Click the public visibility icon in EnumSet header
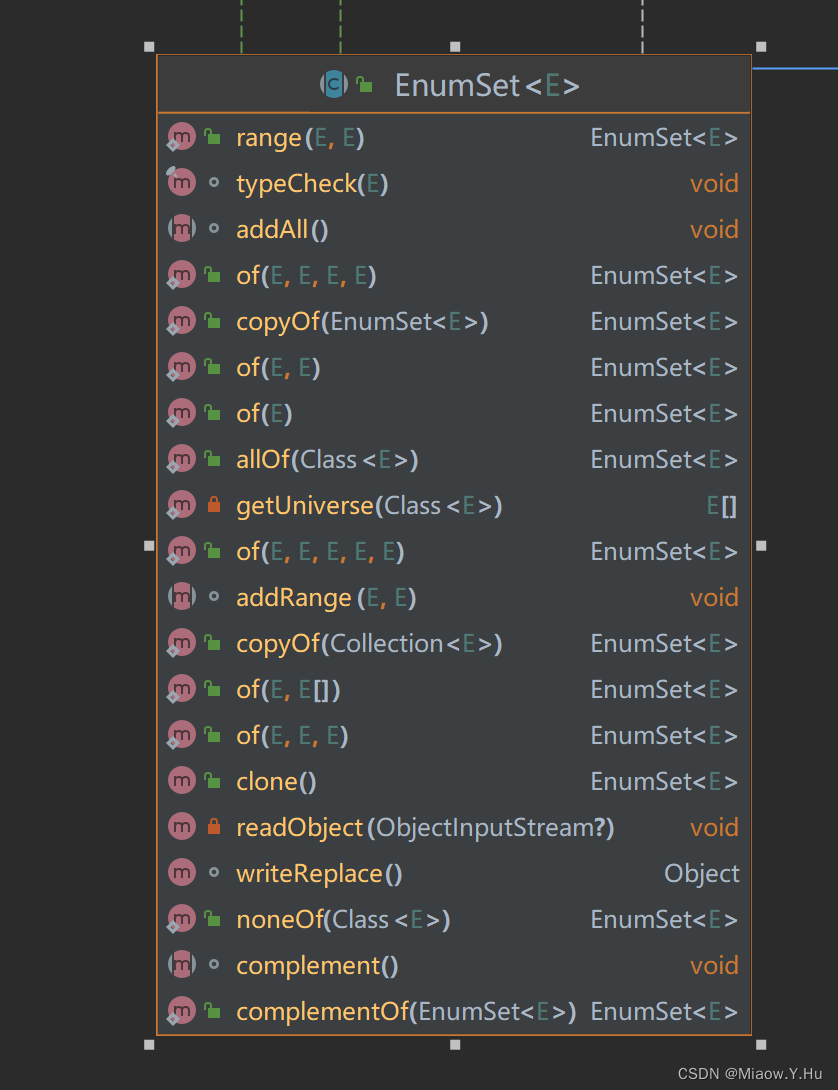The width and height of the screenshot is (838, 1090). [x=364, y=85]
